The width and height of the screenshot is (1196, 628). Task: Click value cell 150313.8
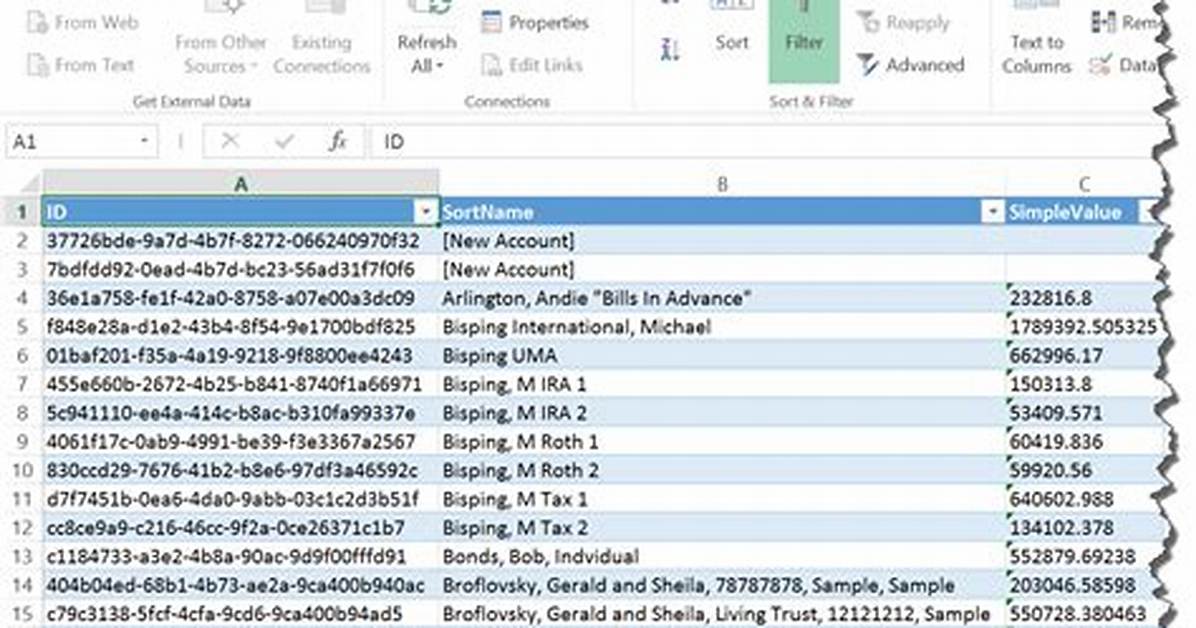(1083, 385)
